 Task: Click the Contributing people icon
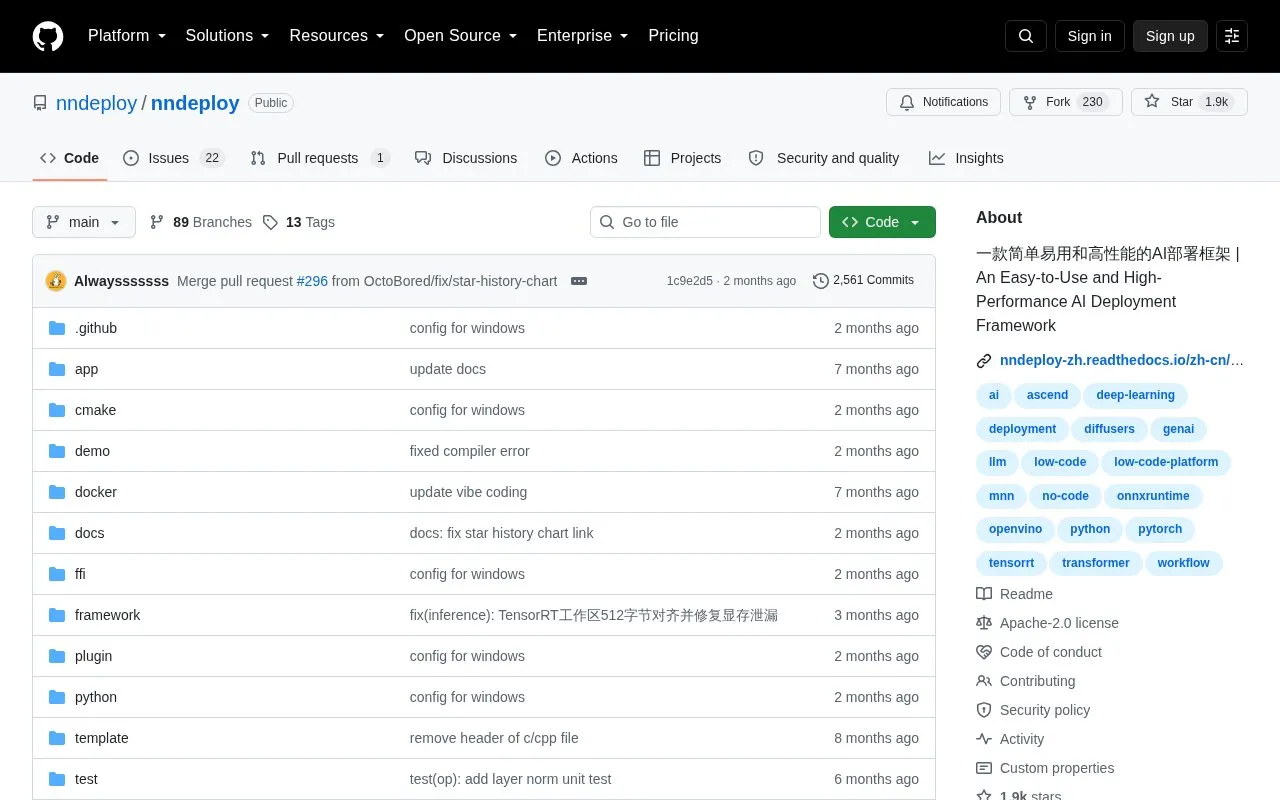[x=984, y=681]
